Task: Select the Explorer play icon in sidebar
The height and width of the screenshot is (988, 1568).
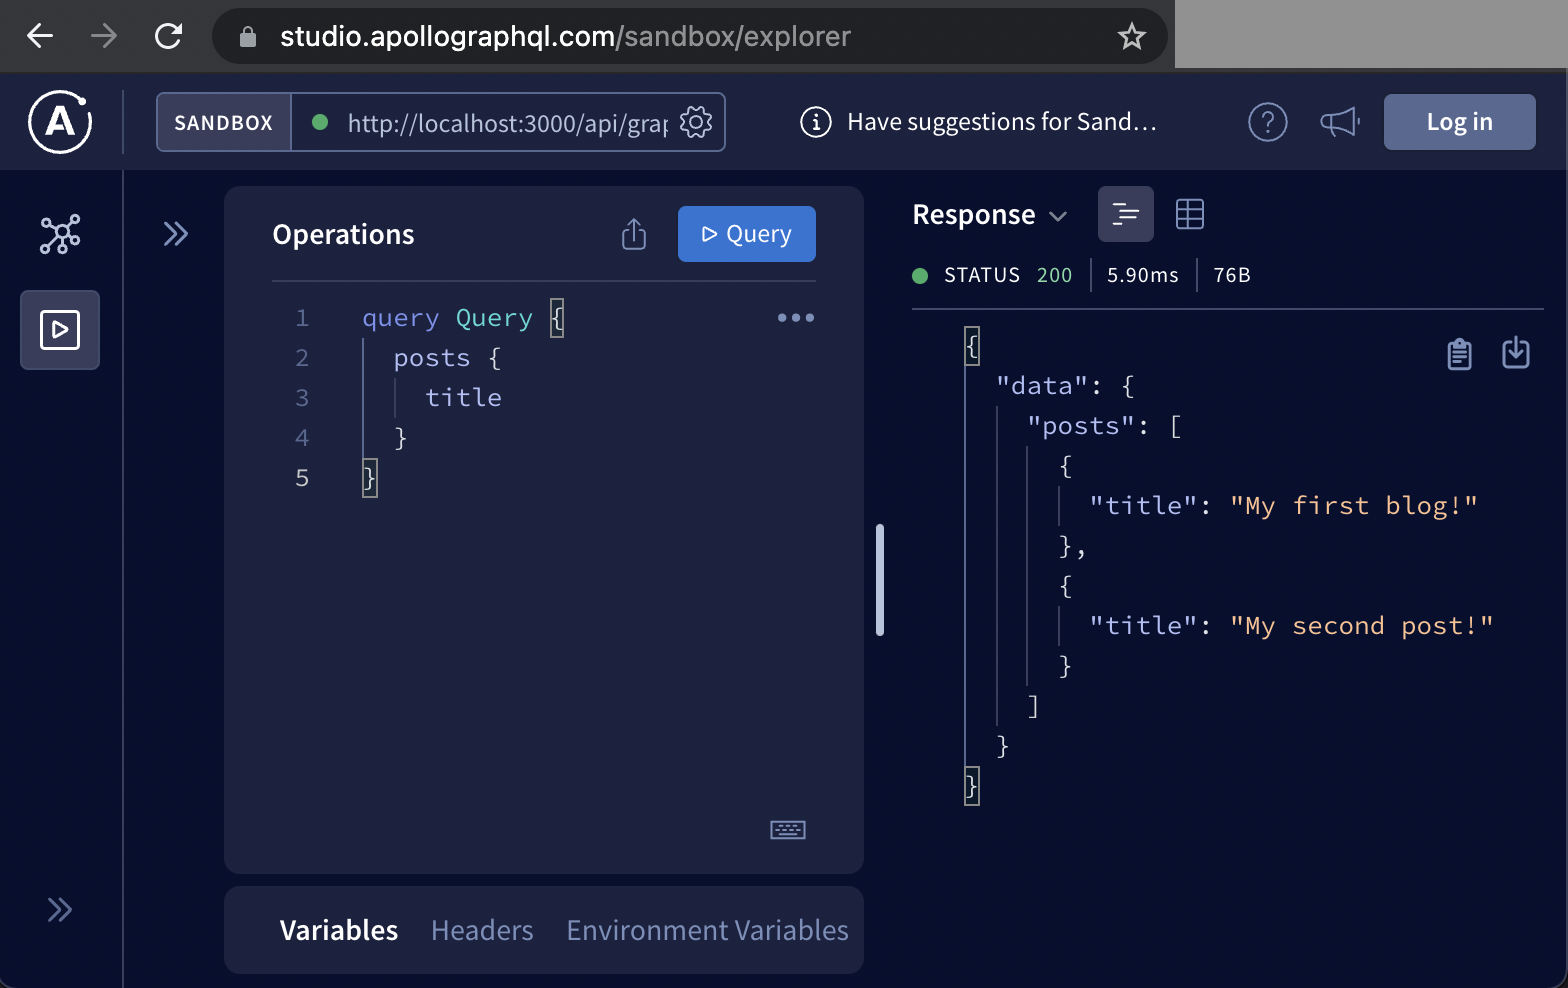Action: tap(60, 330)
